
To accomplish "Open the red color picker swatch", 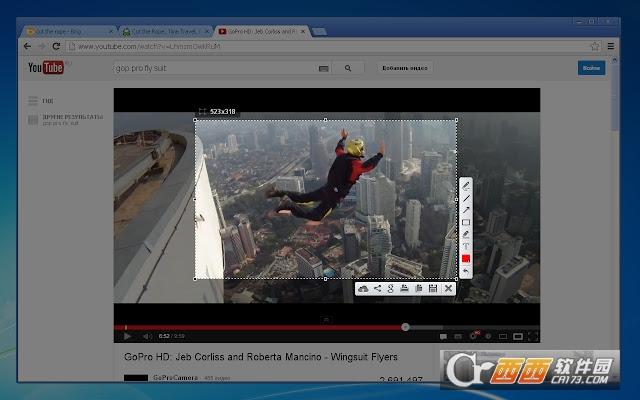I will pos(466,258).
